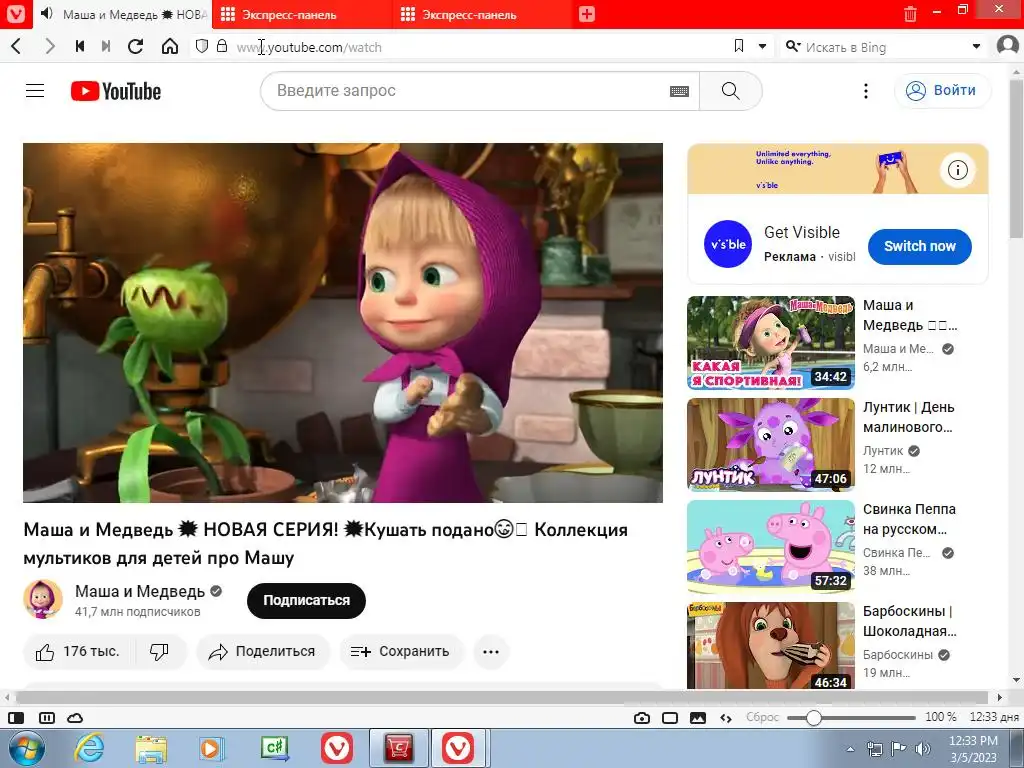Open Vivaldi sync cloud icon

point(75,718)
